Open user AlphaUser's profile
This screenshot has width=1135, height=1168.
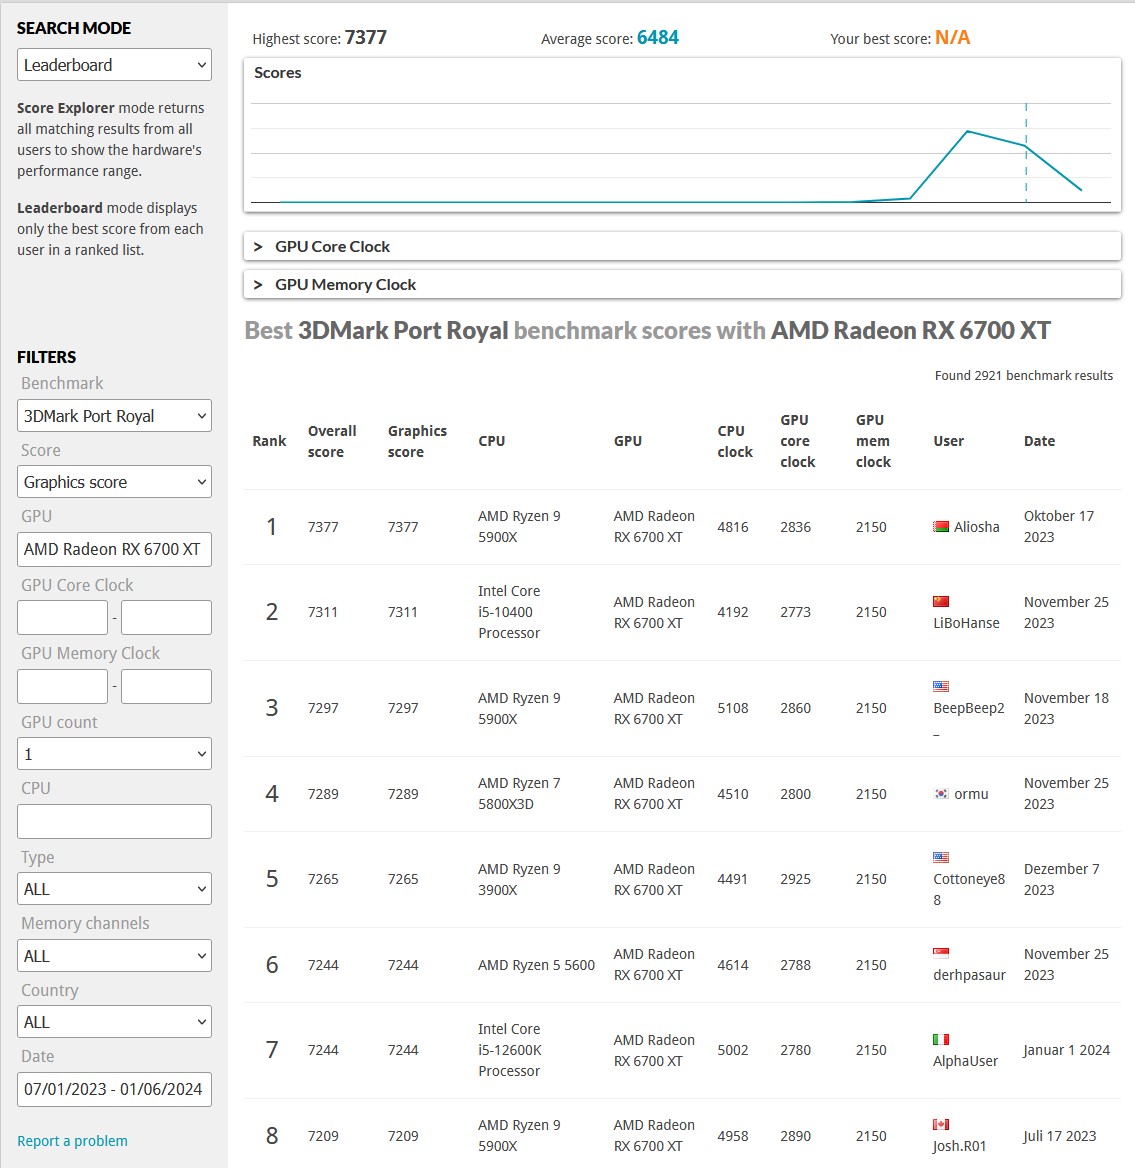pos(965,1061)
